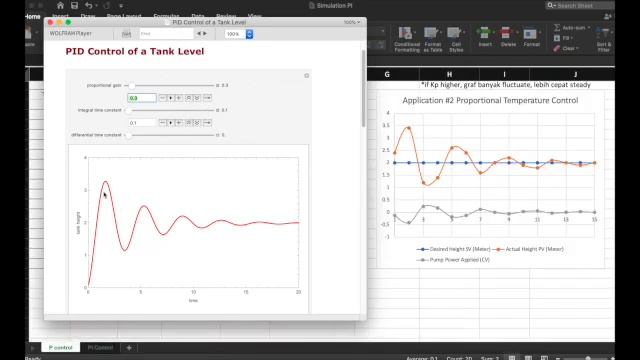Click the differential time constant slider handle
640x360 pixels.
[x=128, y=135]
